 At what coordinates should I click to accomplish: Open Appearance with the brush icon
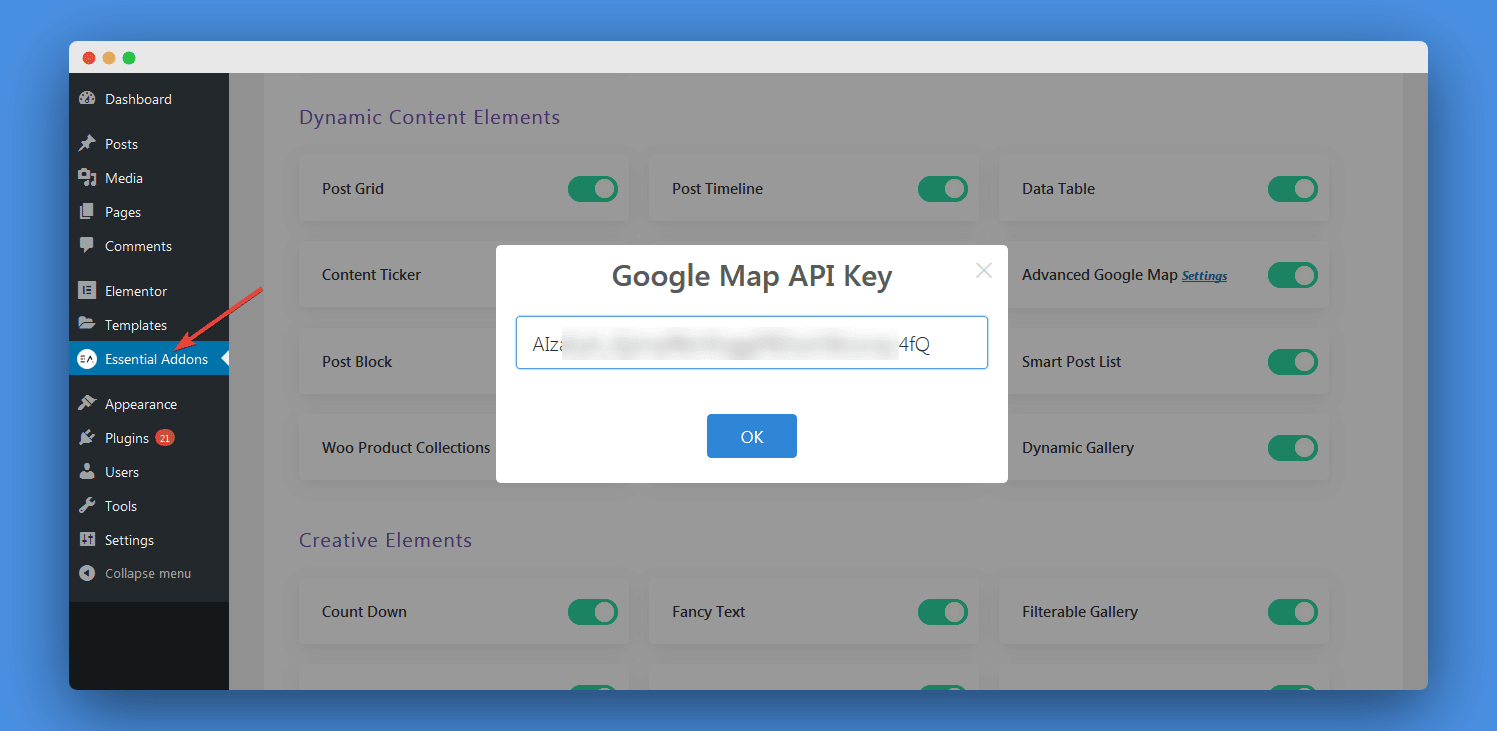(88, 403)
